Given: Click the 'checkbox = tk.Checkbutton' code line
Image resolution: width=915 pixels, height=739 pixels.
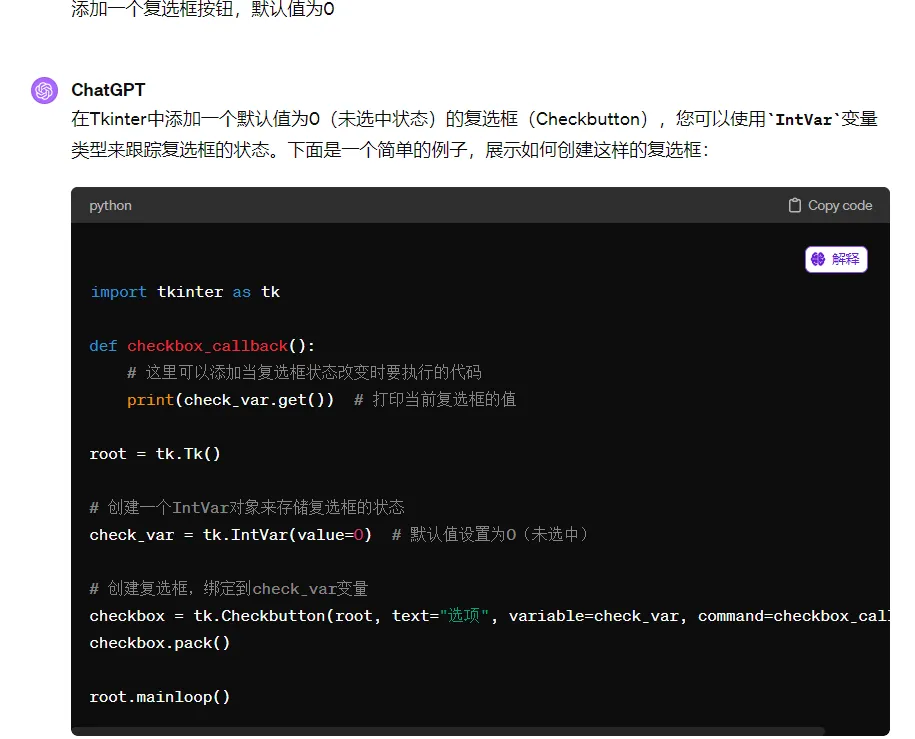Looking at the screenshot, I should click(x=489, y=616).
